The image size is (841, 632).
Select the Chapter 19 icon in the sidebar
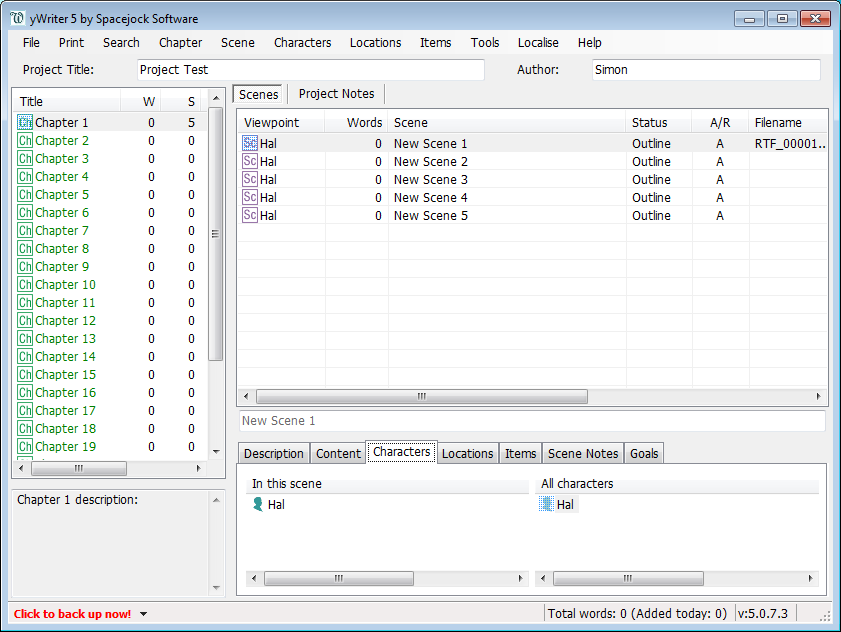(x=24, y=446)
